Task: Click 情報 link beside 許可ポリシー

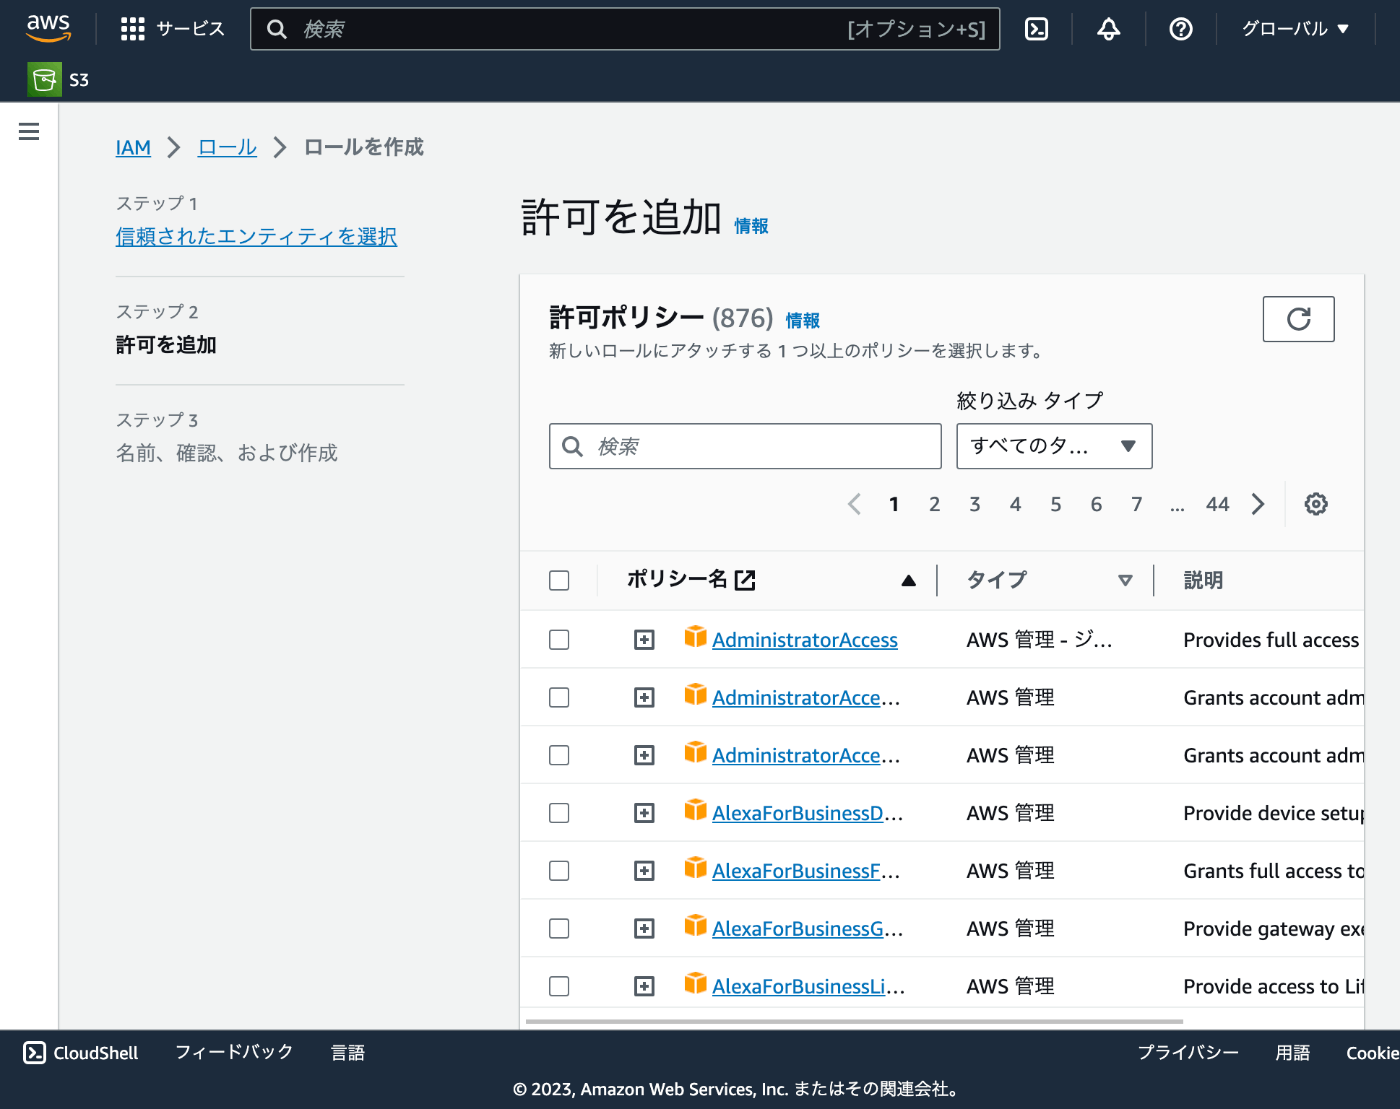Action: coord(802,320)
